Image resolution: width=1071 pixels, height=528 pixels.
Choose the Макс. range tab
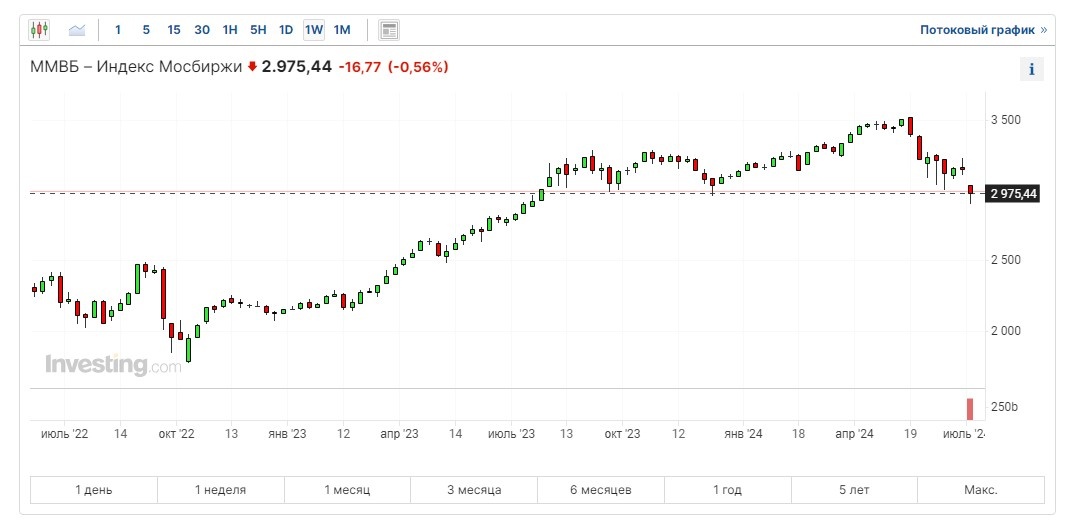(981, 490)
